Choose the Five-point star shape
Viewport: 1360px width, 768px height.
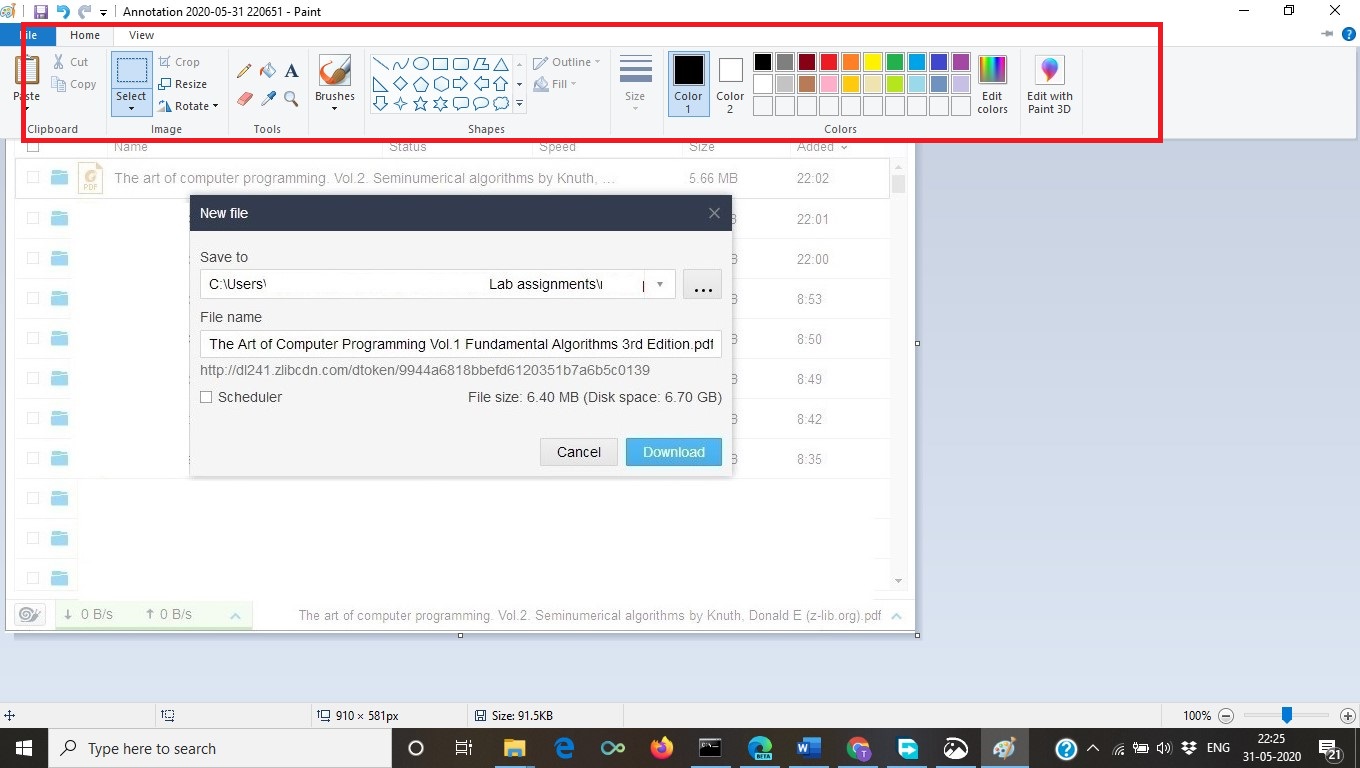coord(421,104)
